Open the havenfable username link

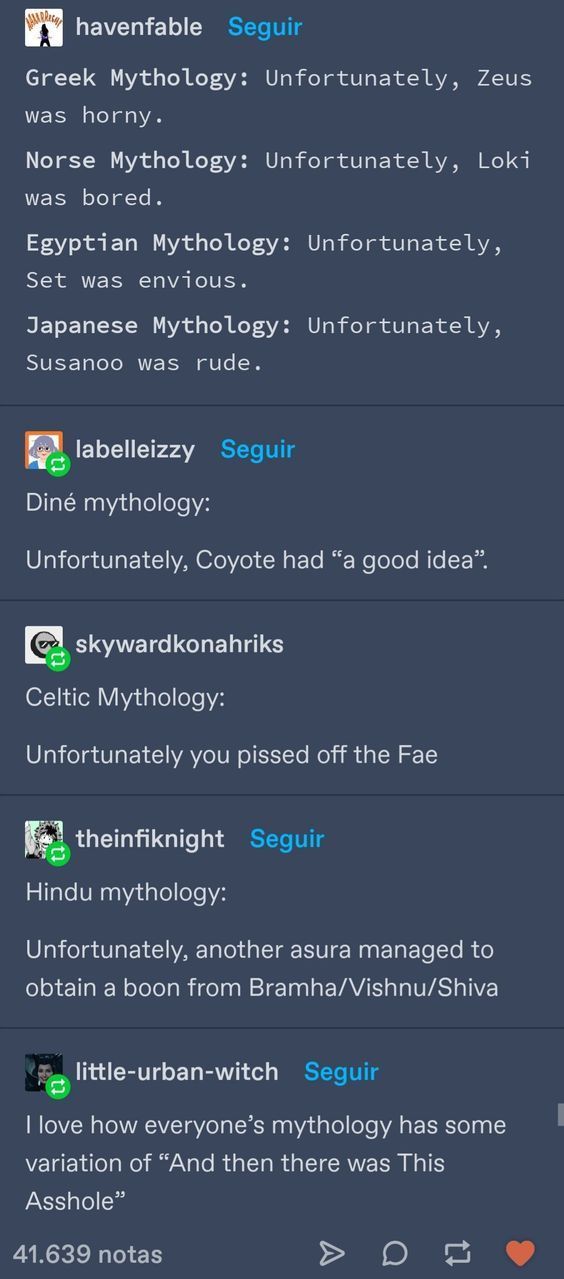pyautogui.click(x=139, y=27)
